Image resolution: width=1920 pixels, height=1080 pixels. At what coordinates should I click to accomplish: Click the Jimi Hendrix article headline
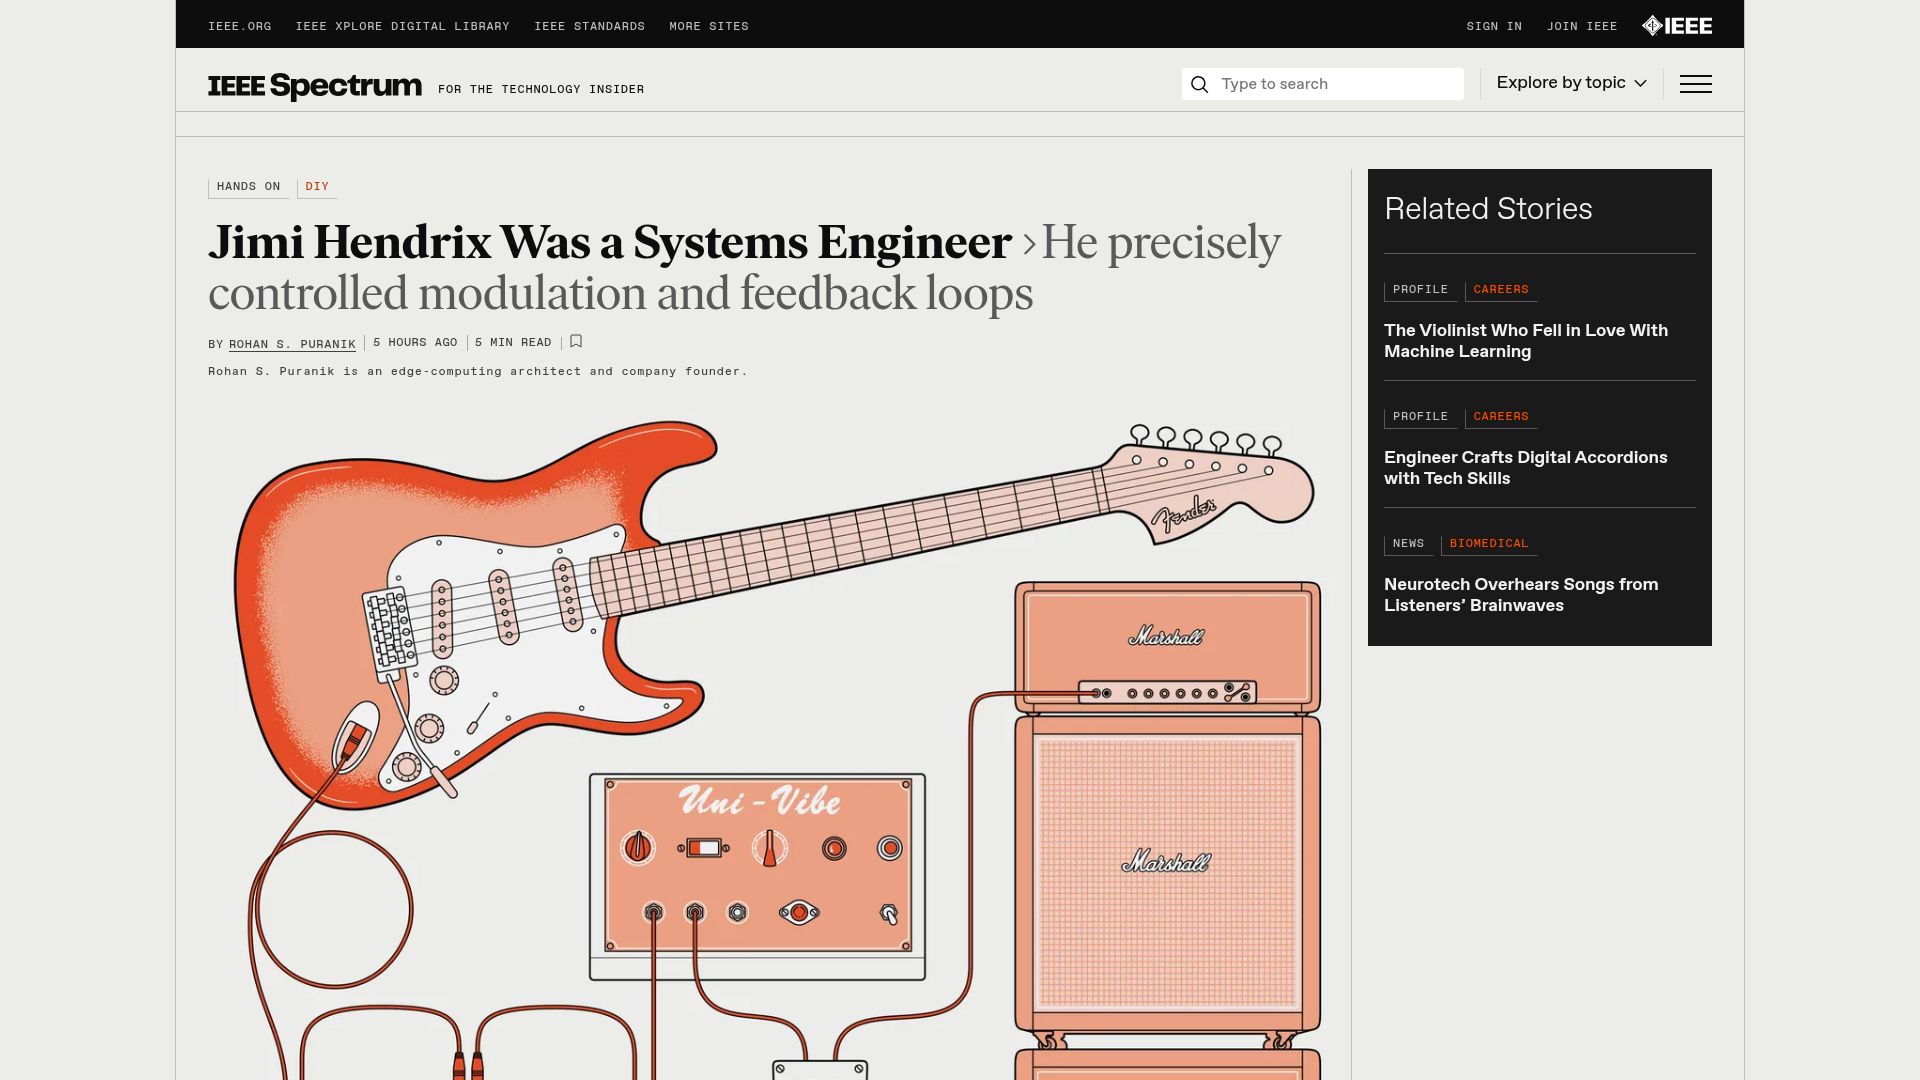point(744,268)
